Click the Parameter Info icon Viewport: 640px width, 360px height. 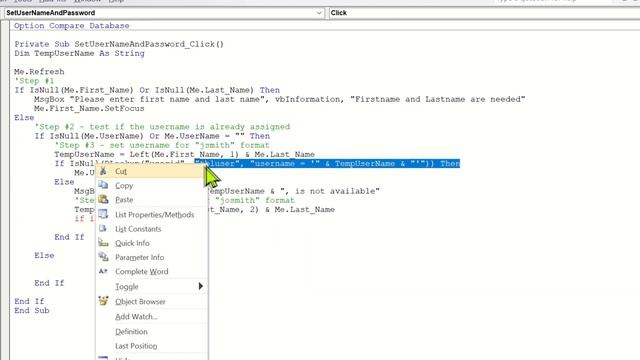(103, 257)
